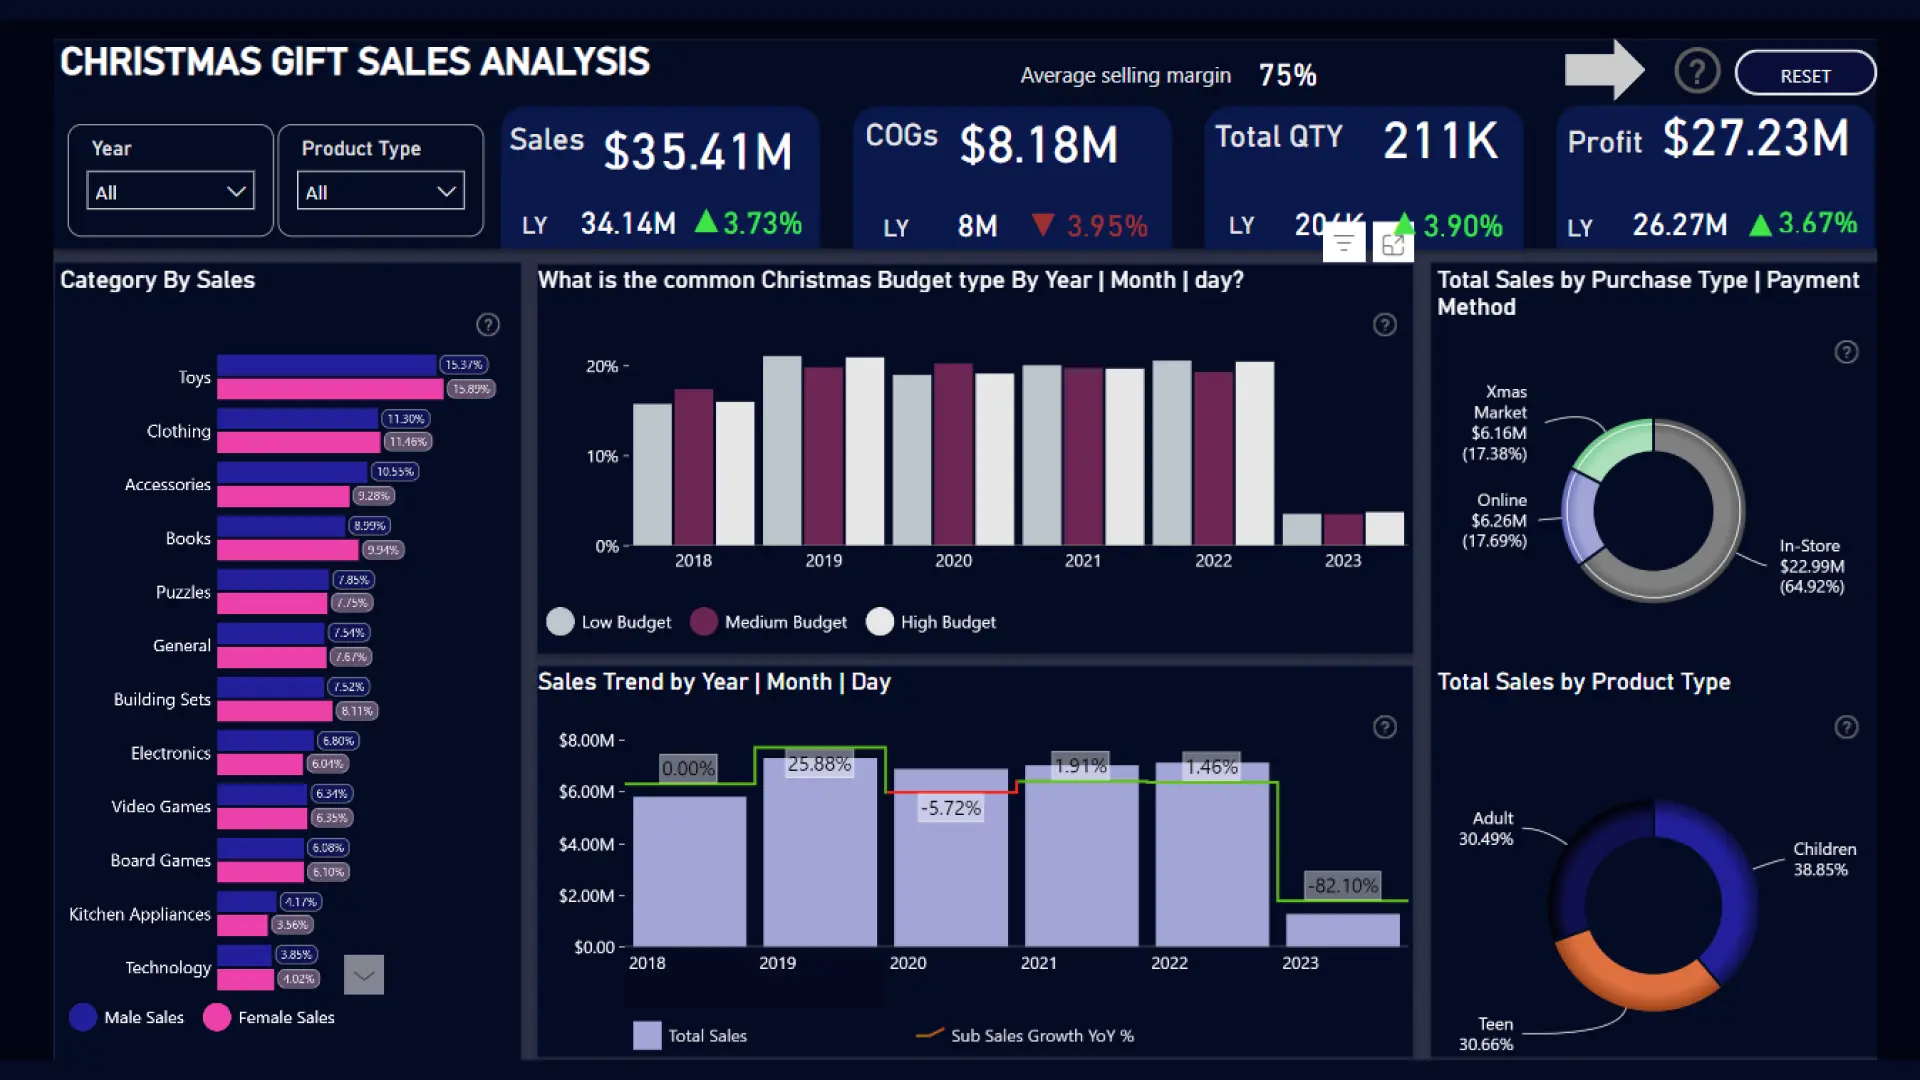Select the 2019 Low Budget bar
Image resolution: width=1920 pixels, height=1080 pixels.
(782, 450)
